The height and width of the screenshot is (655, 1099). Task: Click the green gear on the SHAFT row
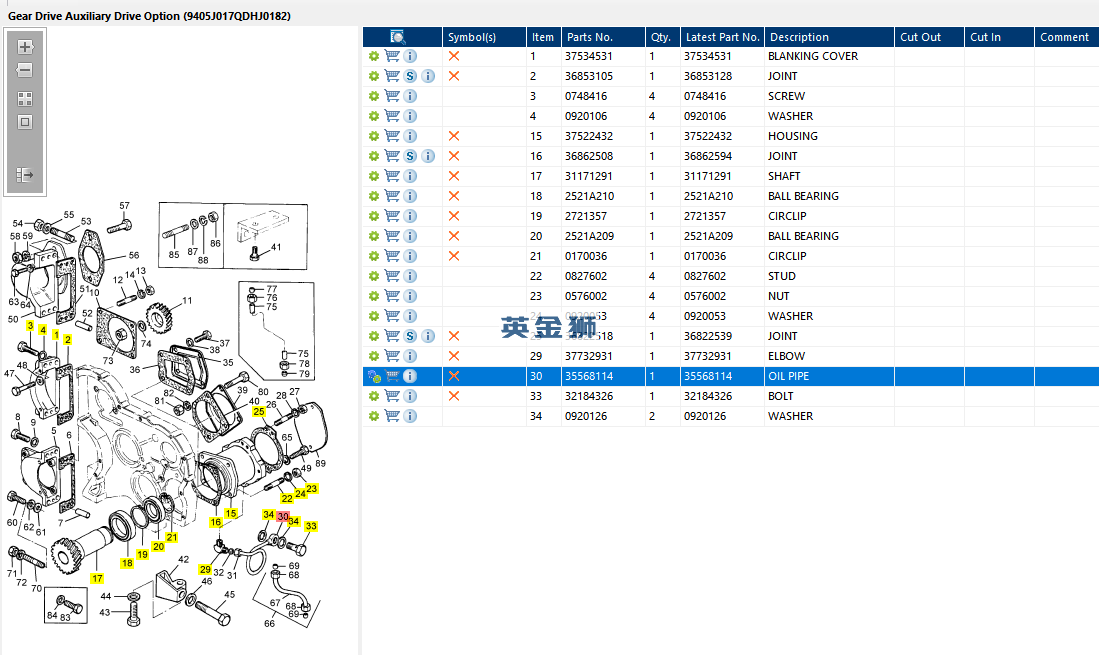(374, 176)
